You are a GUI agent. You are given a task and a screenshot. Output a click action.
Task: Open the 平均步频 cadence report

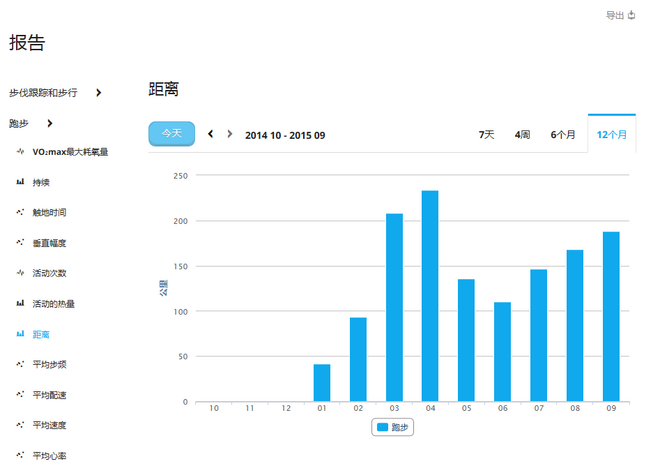click(x=49, y=365)
